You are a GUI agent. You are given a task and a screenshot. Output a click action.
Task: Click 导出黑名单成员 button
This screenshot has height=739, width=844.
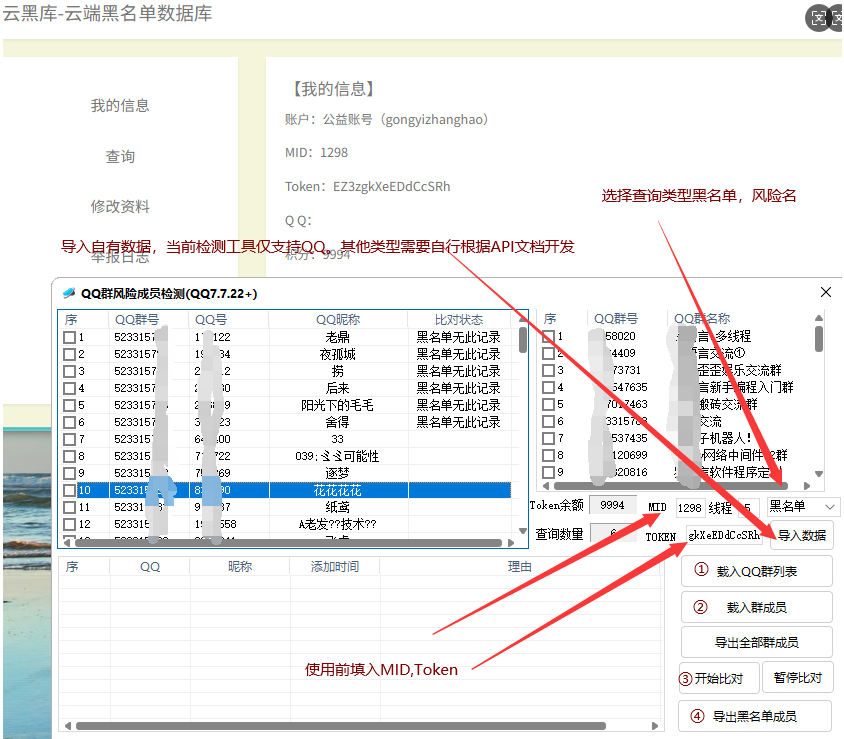pos(755,716)
